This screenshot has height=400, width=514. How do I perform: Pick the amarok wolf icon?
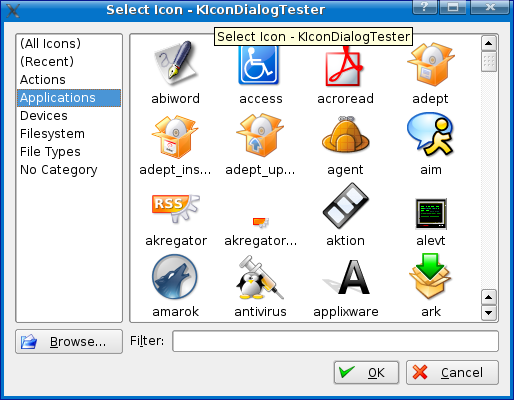click(175, 277)
